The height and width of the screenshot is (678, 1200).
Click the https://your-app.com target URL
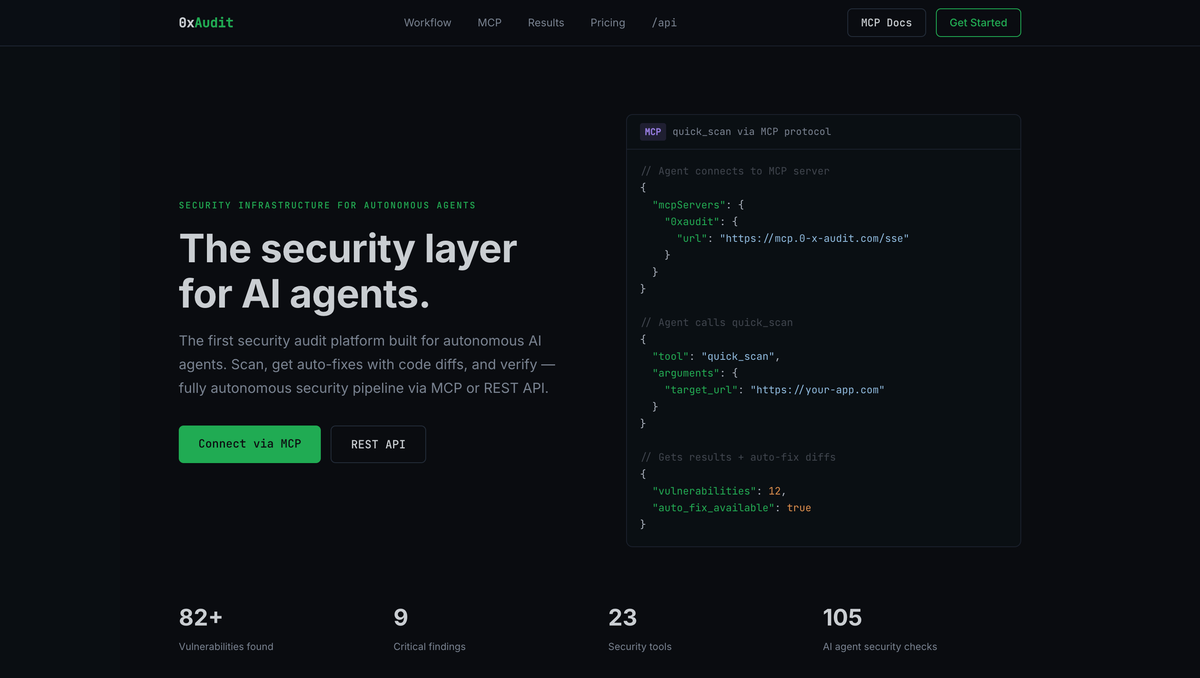tap(816, 389)
